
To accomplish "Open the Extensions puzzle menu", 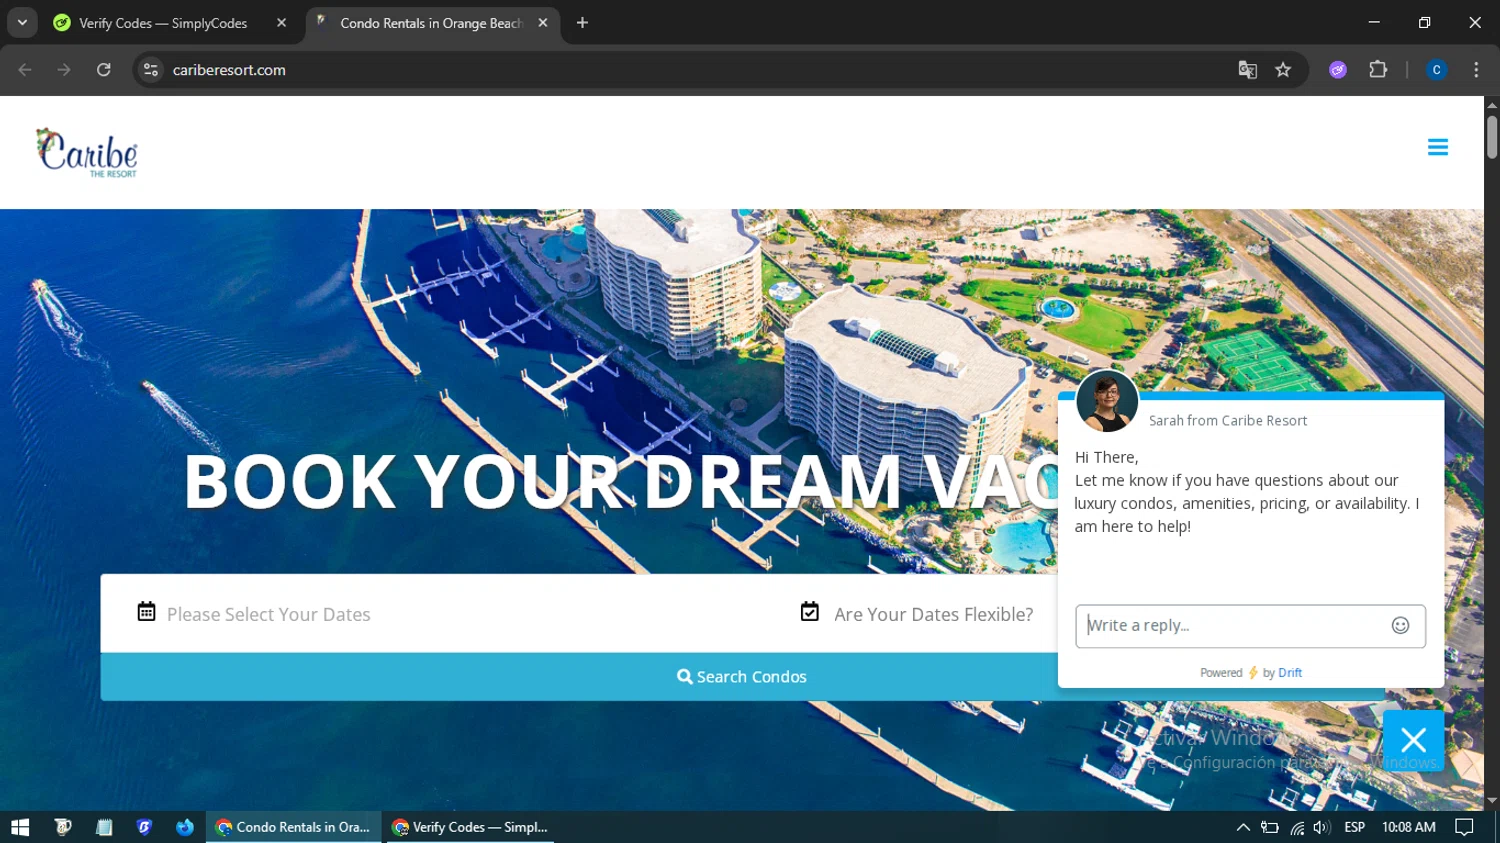I will click(x=1378, y=70).
